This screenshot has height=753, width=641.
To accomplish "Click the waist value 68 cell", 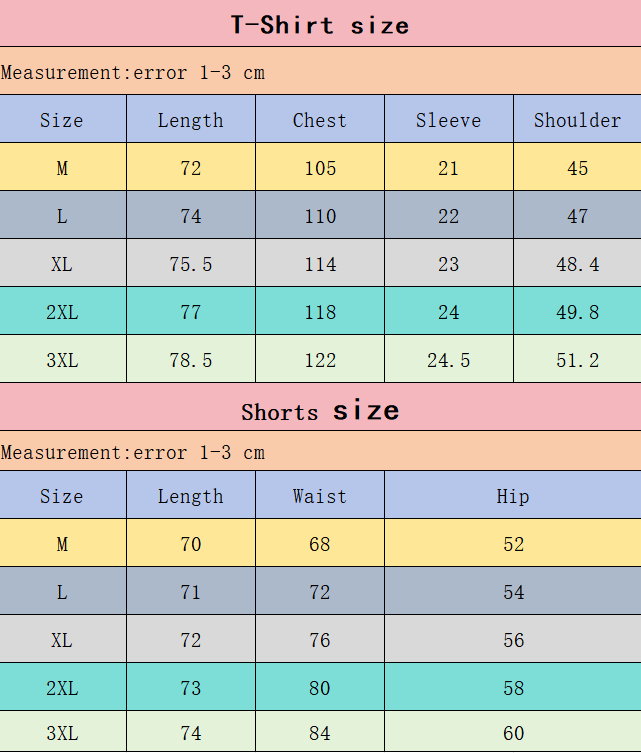I will tap(320, 544).
